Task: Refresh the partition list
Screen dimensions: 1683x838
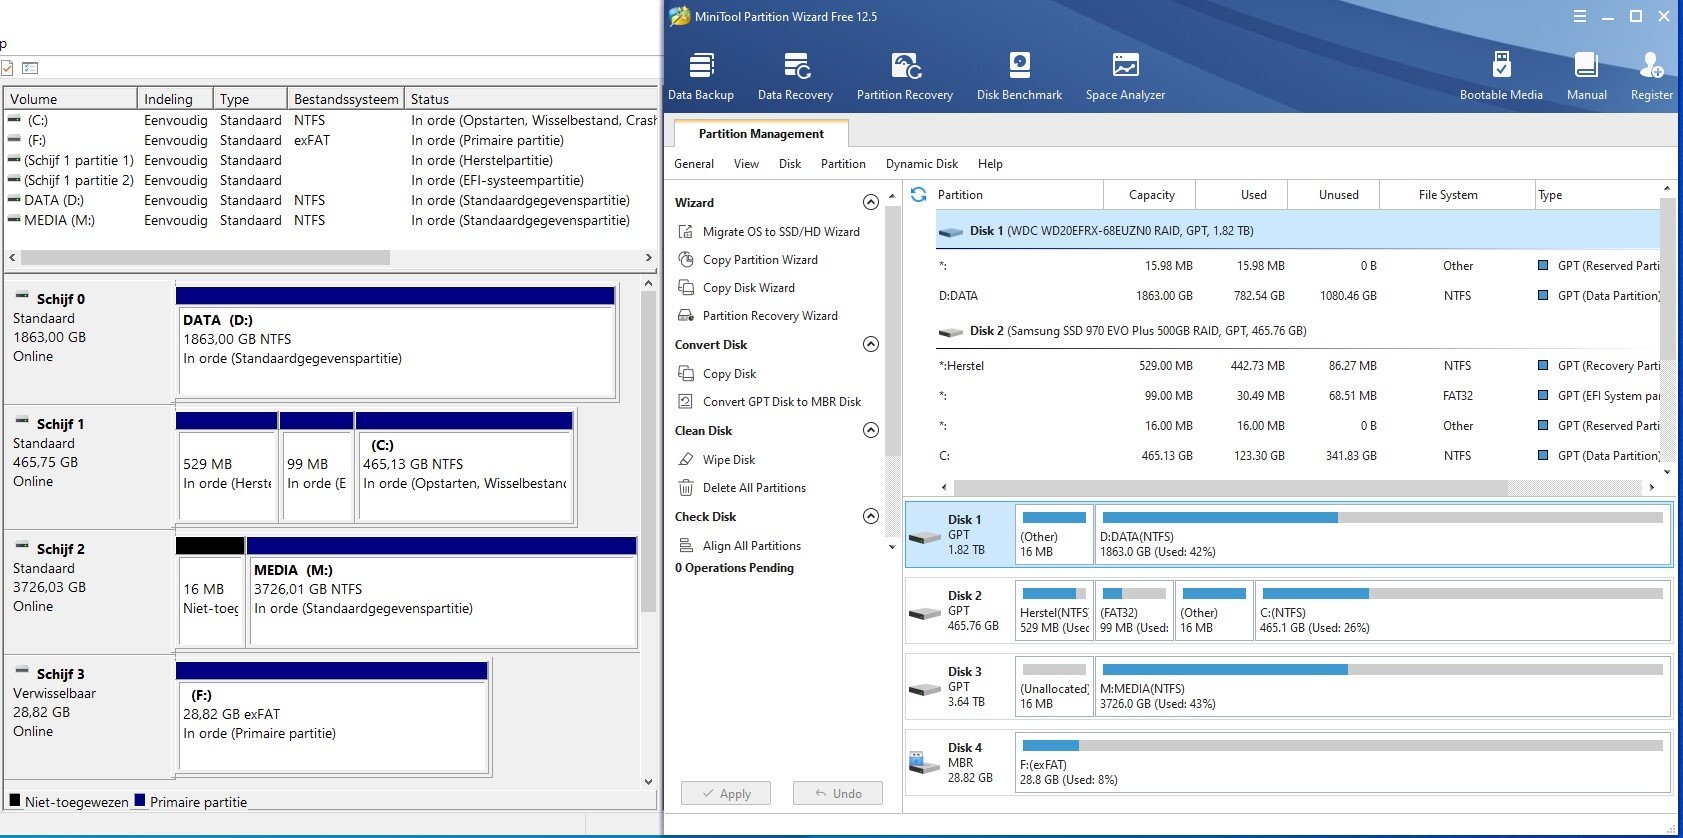Action: point(919,195)
